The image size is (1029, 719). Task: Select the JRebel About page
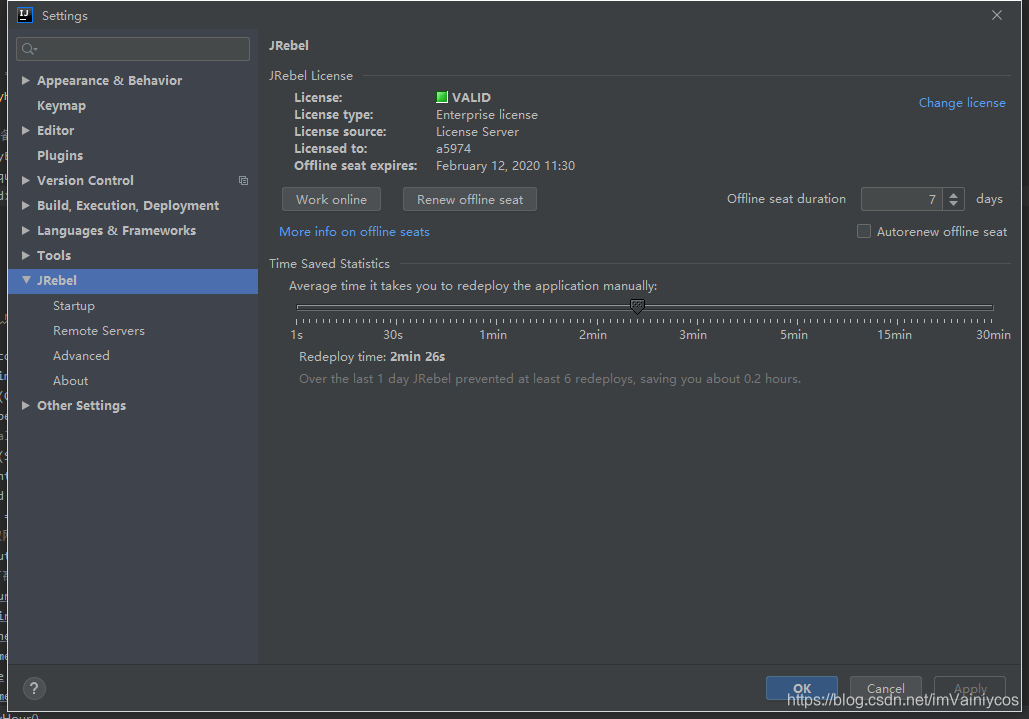pos(70,380)
